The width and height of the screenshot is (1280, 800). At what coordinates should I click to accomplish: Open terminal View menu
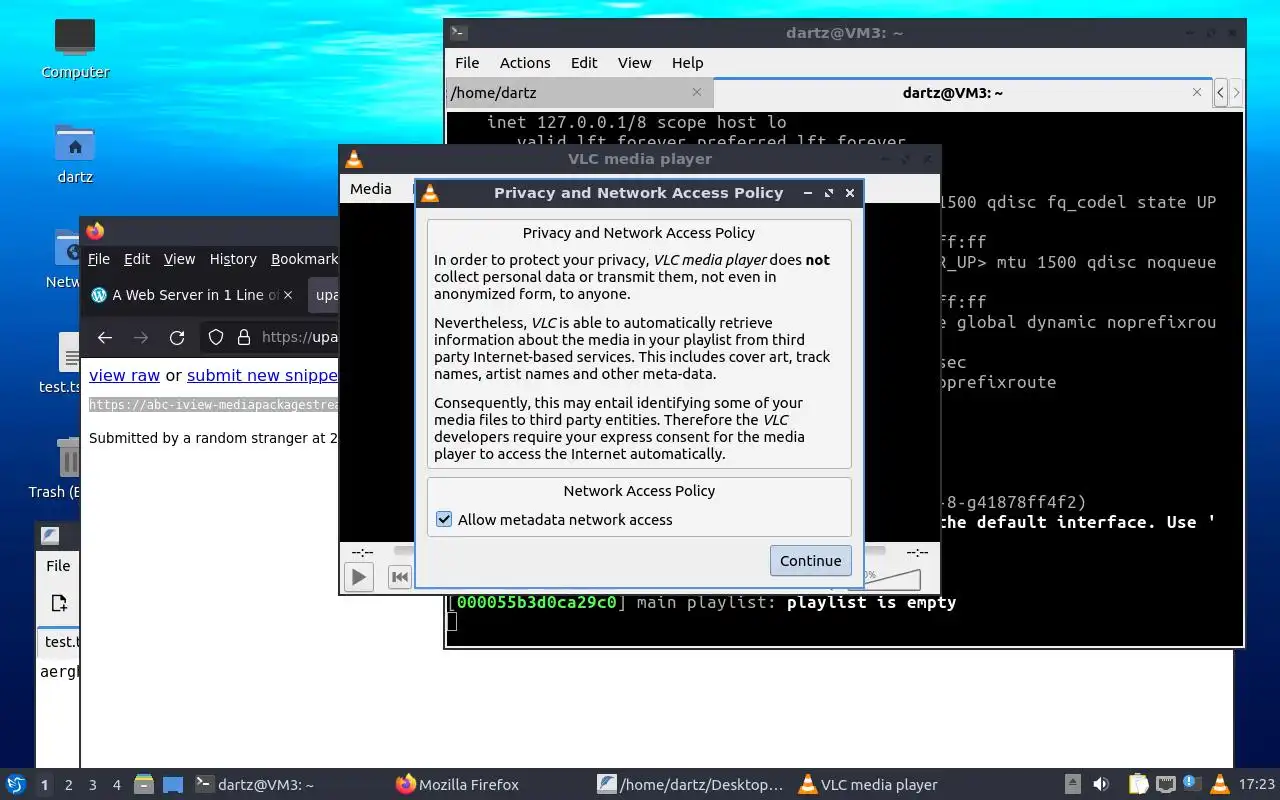coord(634,62)
